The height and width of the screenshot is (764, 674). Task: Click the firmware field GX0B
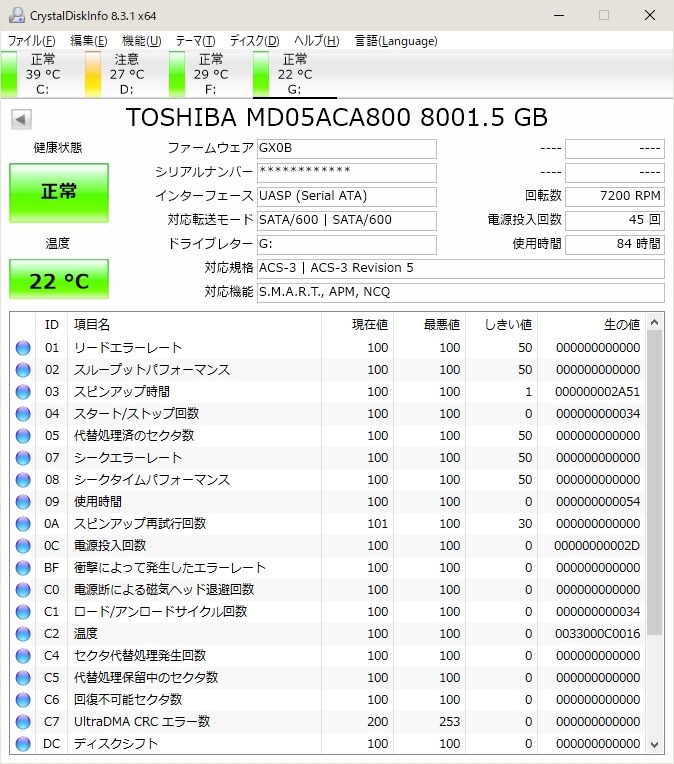click(347, 149)
